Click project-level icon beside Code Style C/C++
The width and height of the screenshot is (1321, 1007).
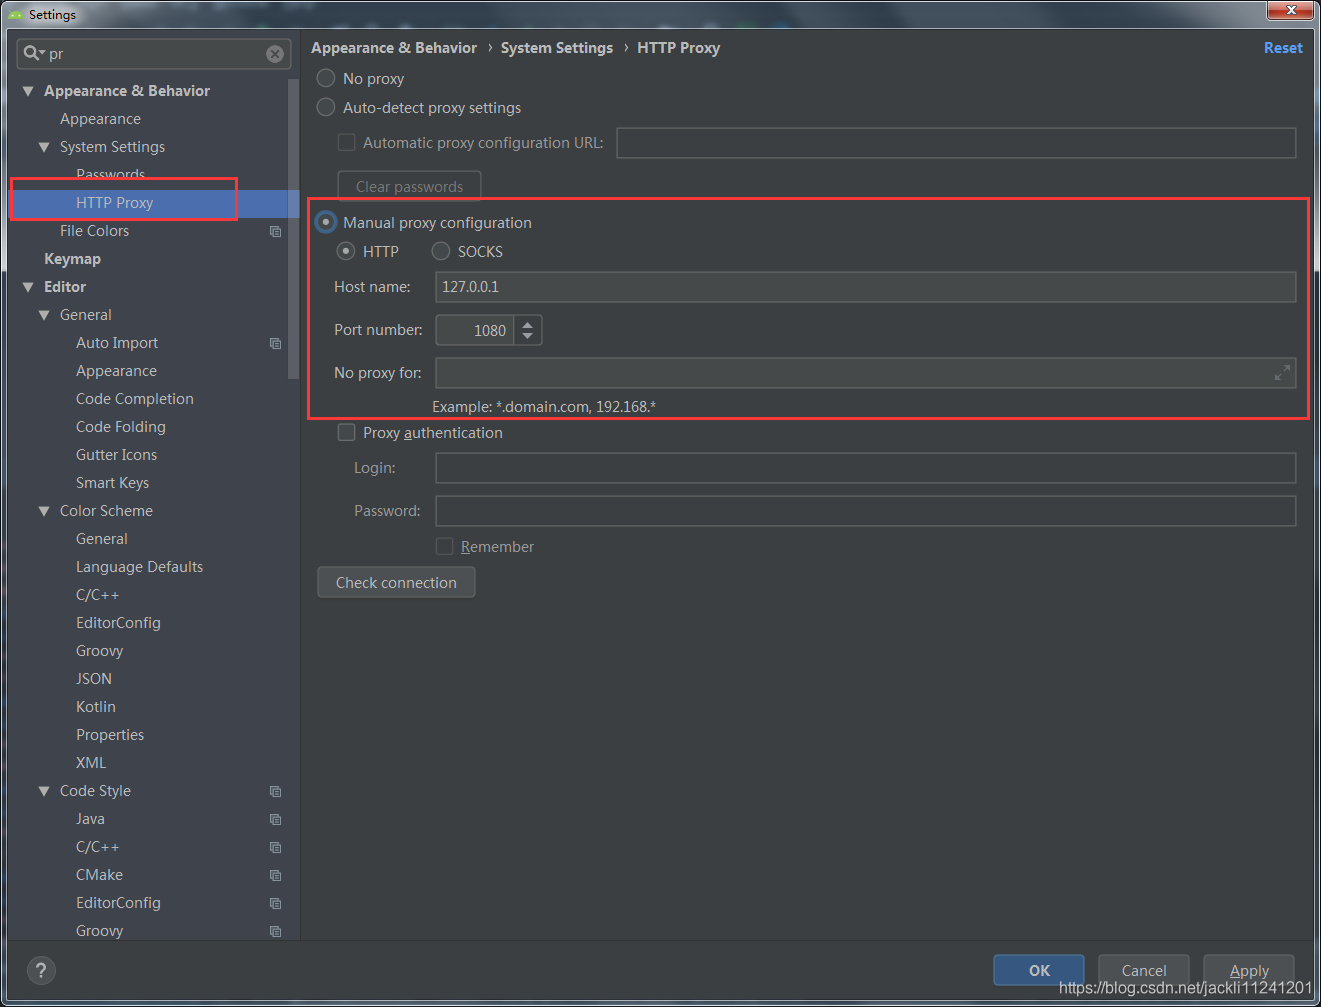point(276,847)
